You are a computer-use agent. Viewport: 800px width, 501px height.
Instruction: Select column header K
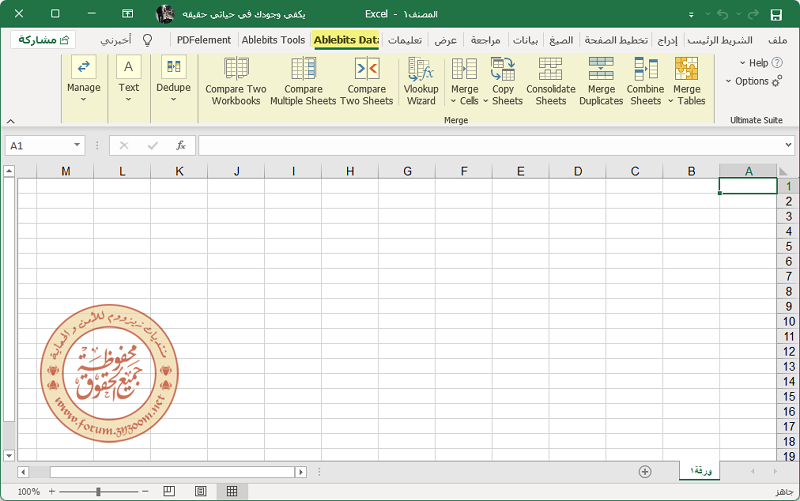(x=179, y=171)
